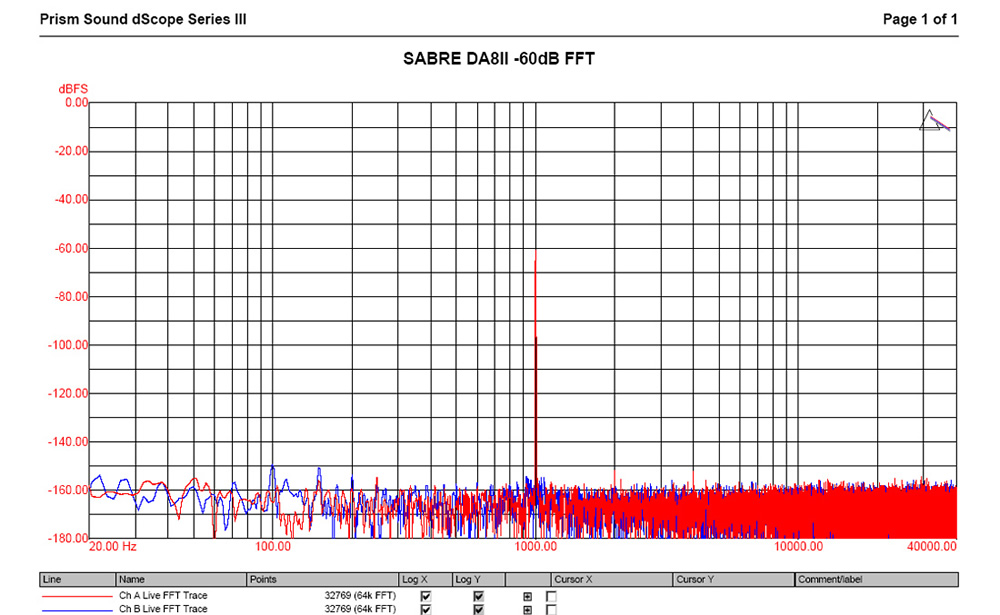Click the 20.00 Hz X-axis label
This screenshot has width=1000, height=615.
[113, 546]
